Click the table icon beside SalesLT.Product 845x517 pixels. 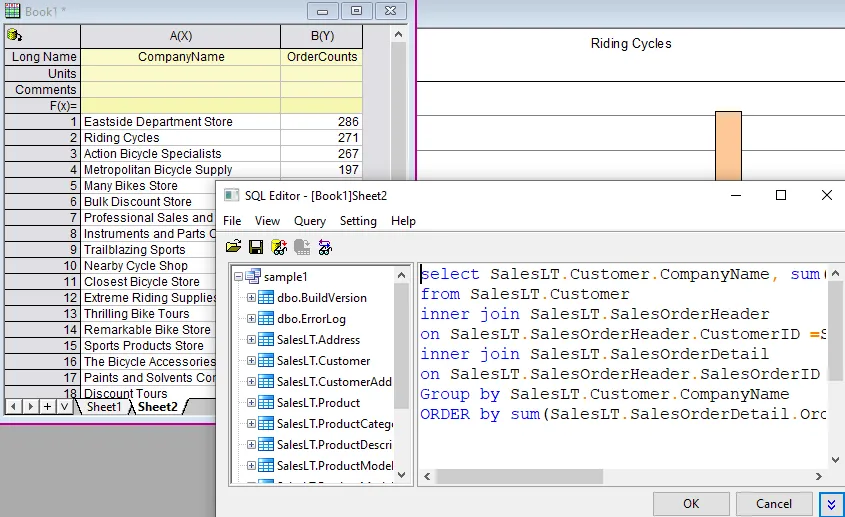(x=266, y=403)
